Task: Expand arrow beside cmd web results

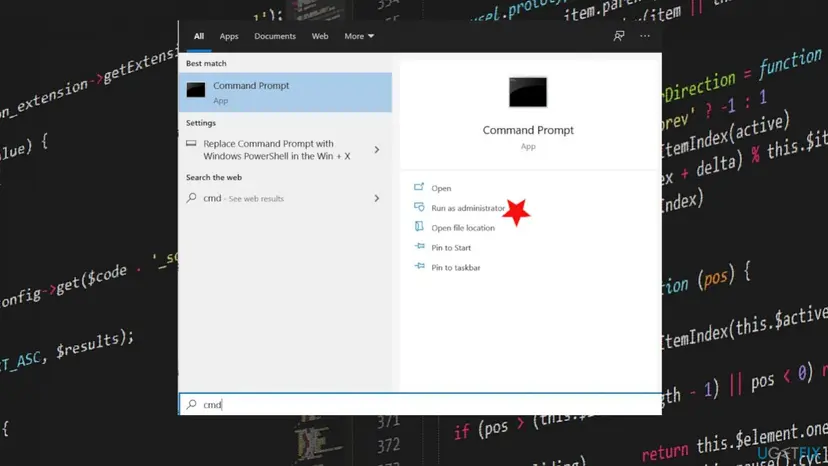Action: click(377, 198)
